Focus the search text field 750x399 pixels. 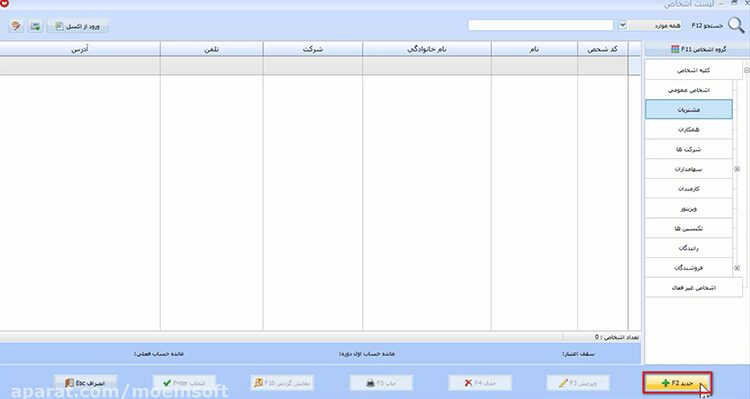[x=540, y=25]
